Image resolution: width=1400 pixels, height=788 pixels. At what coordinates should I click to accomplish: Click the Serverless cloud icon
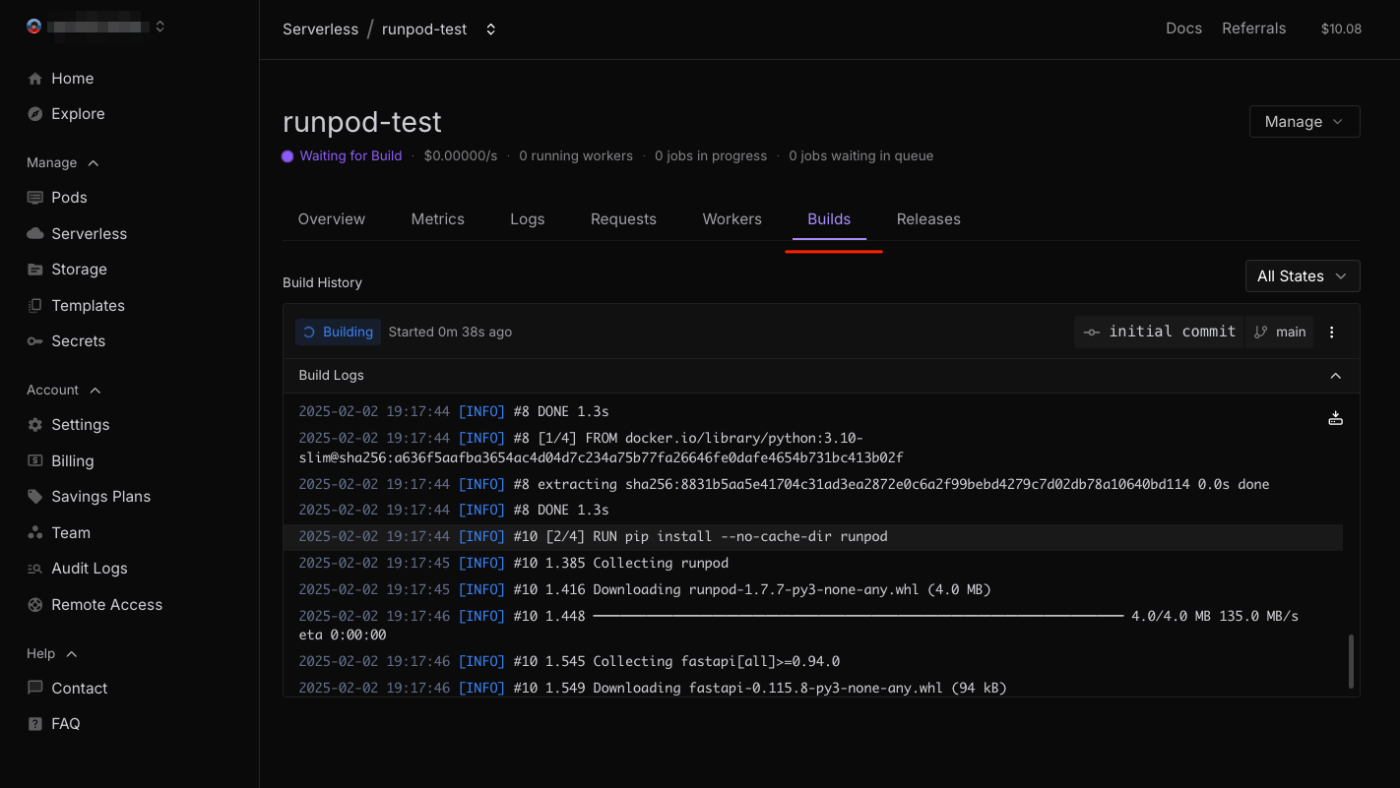point(35,234)
